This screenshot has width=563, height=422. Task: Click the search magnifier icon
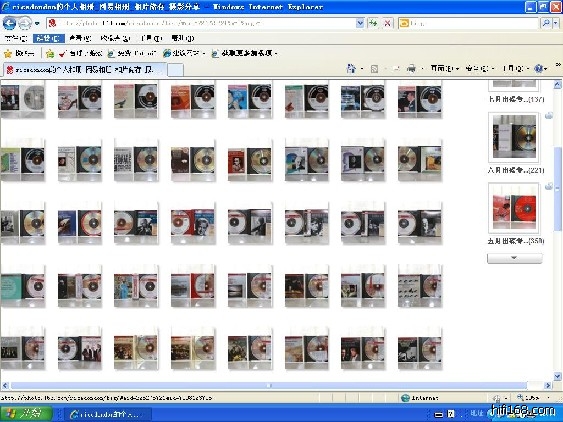tap(546, 23)
